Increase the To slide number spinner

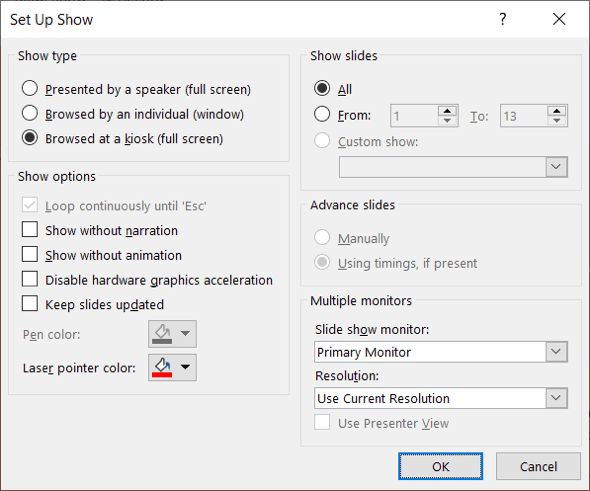coord(557,111)
